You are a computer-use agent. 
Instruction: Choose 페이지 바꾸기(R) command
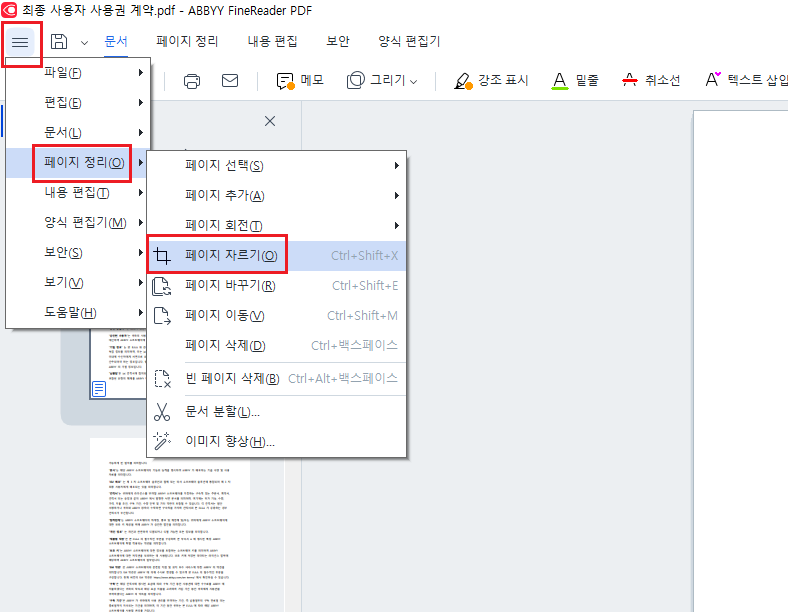coord(276,286)
